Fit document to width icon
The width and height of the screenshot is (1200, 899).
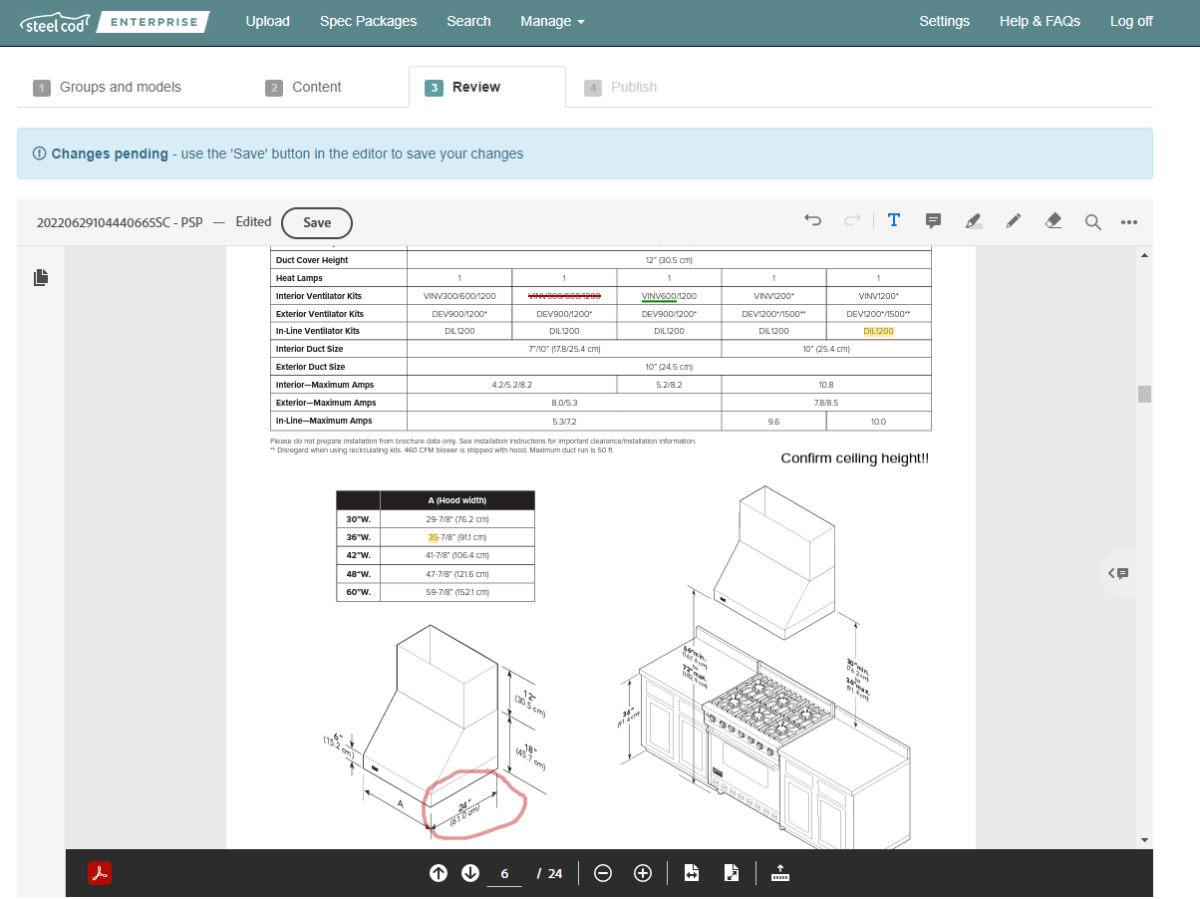[691, 873]
